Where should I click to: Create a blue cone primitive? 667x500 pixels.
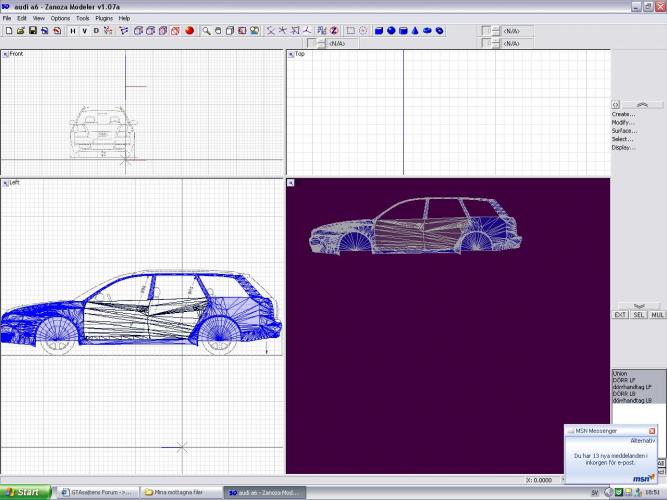[x=415, y=31]
